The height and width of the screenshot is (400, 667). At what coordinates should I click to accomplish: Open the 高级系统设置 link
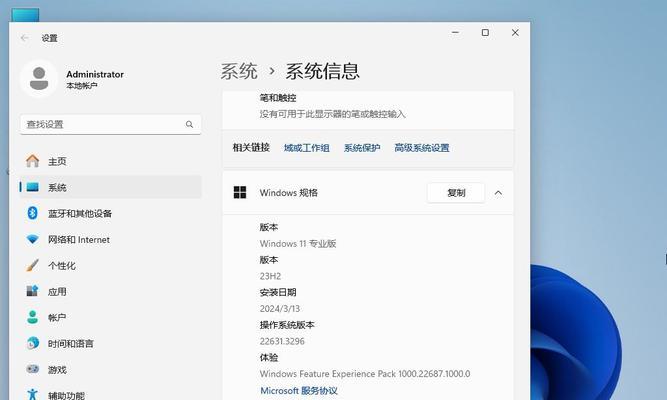point(422,148)
